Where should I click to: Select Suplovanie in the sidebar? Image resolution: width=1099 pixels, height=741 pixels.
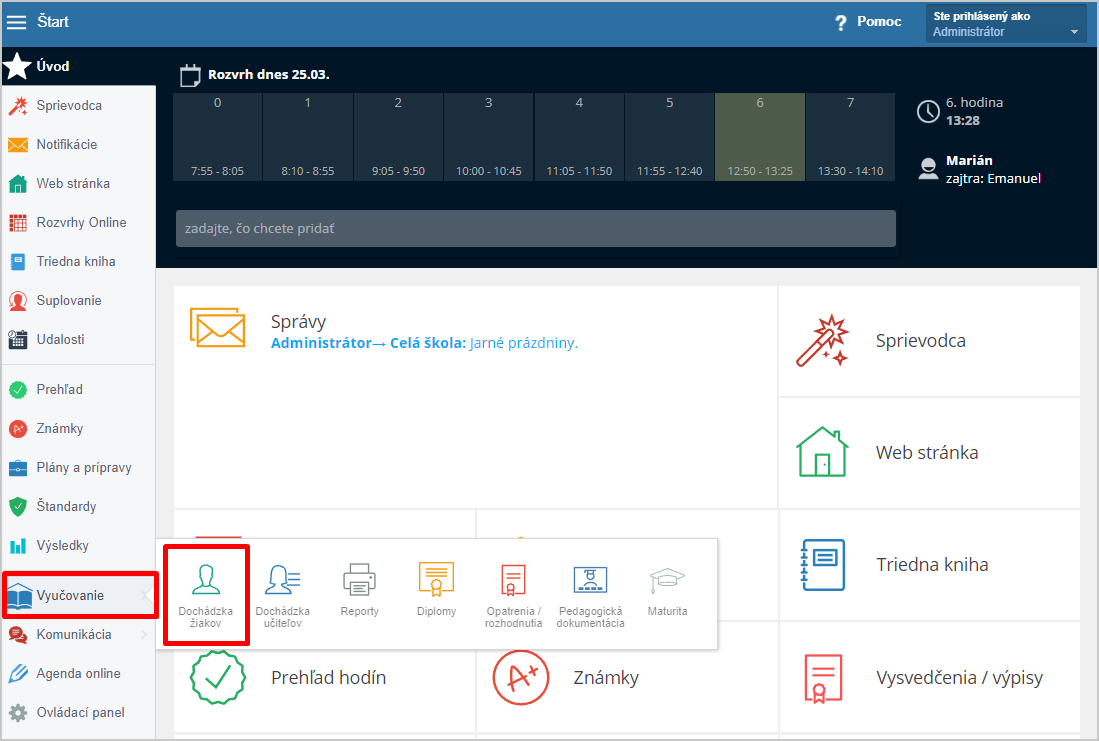68,301
